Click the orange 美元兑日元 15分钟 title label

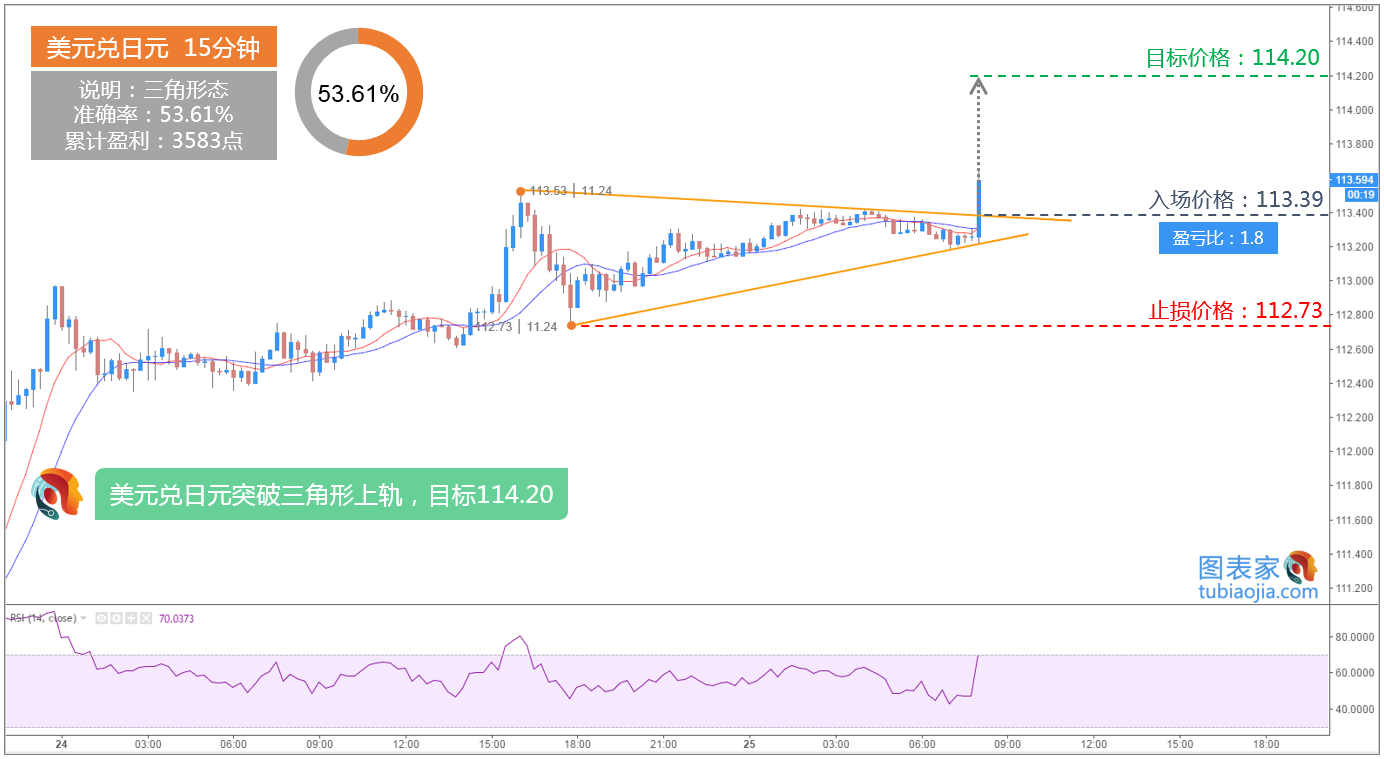154,47
